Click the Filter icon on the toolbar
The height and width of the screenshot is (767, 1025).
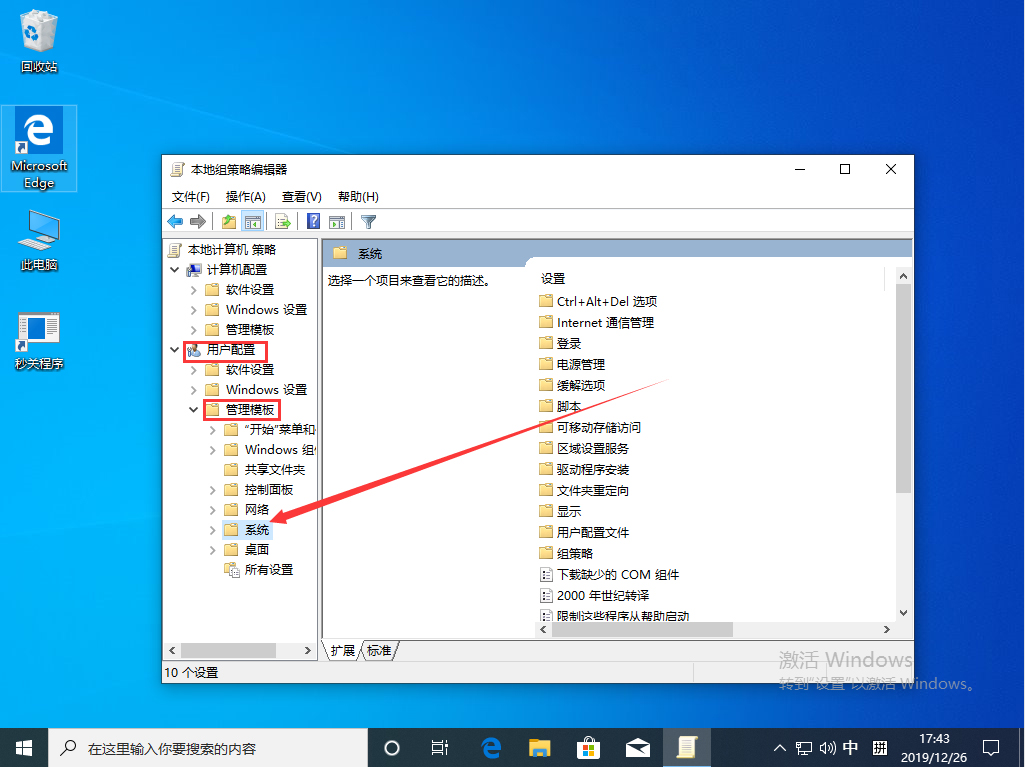(x=368, y=221)
